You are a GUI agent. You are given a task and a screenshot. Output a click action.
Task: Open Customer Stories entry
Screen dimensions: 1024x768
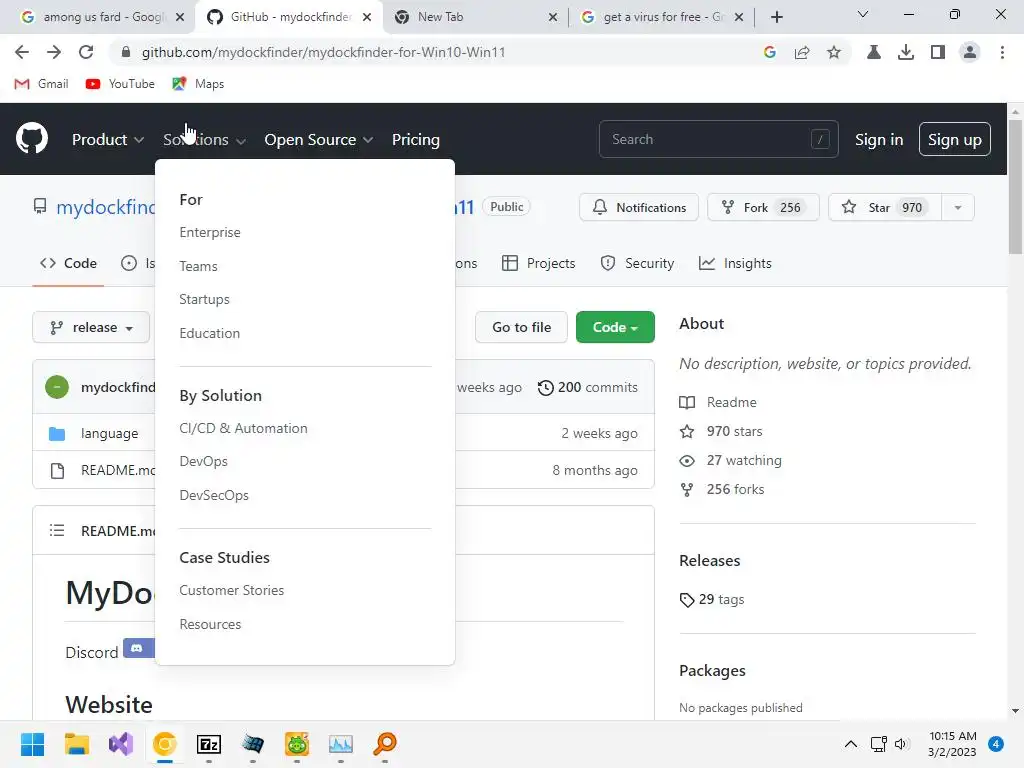232,590
